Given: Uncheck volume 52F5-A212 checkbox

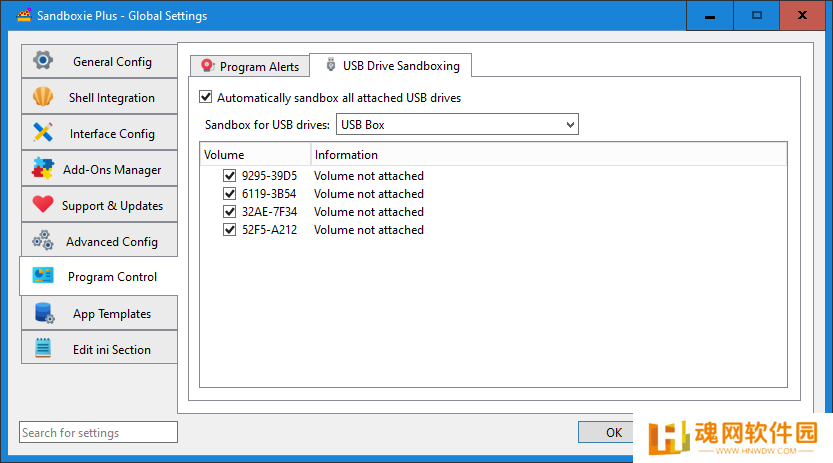Looking at the screenshot, I should [230, 230].
